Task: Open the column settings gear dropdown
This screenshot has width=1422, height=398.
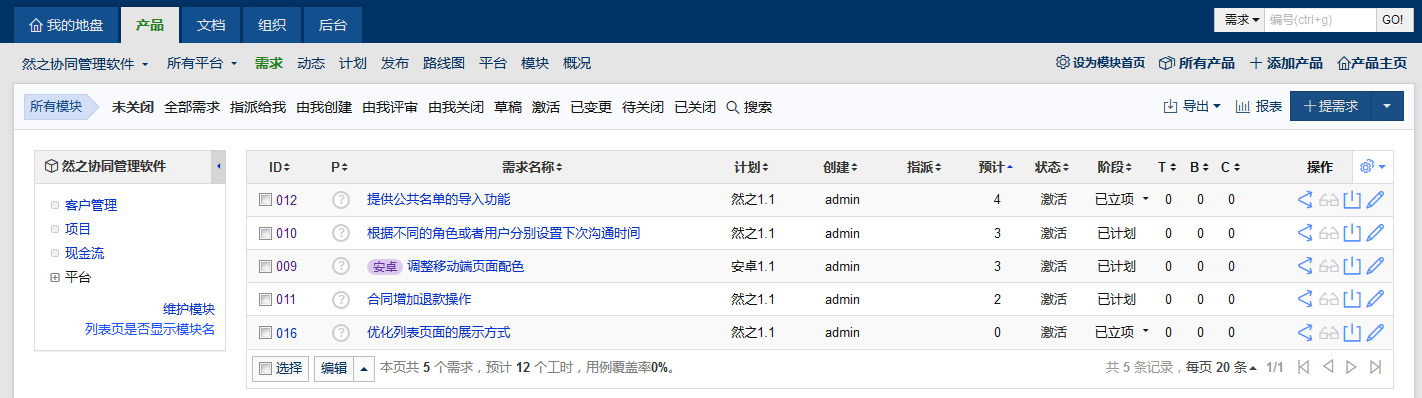Action: click(x=1373, y=166)
